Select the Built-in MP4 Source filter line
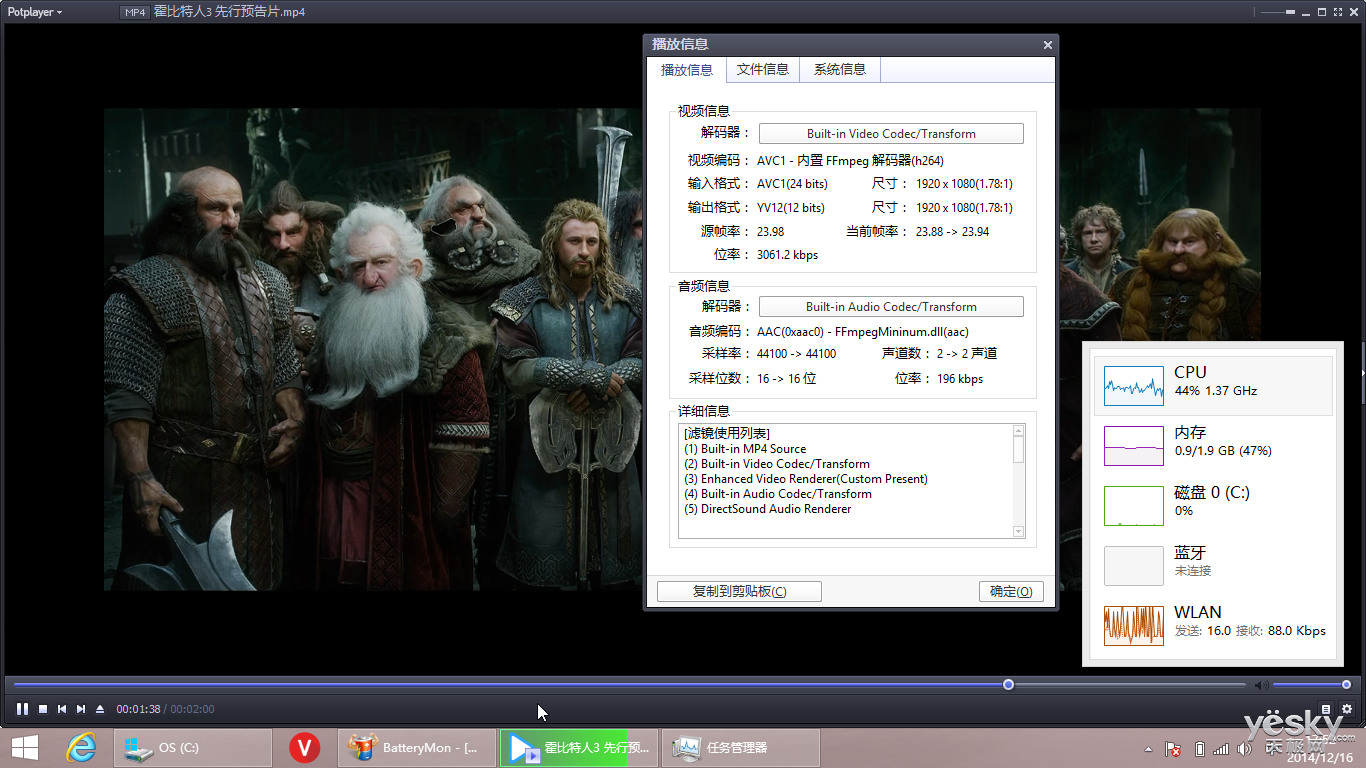 point(745,449)
